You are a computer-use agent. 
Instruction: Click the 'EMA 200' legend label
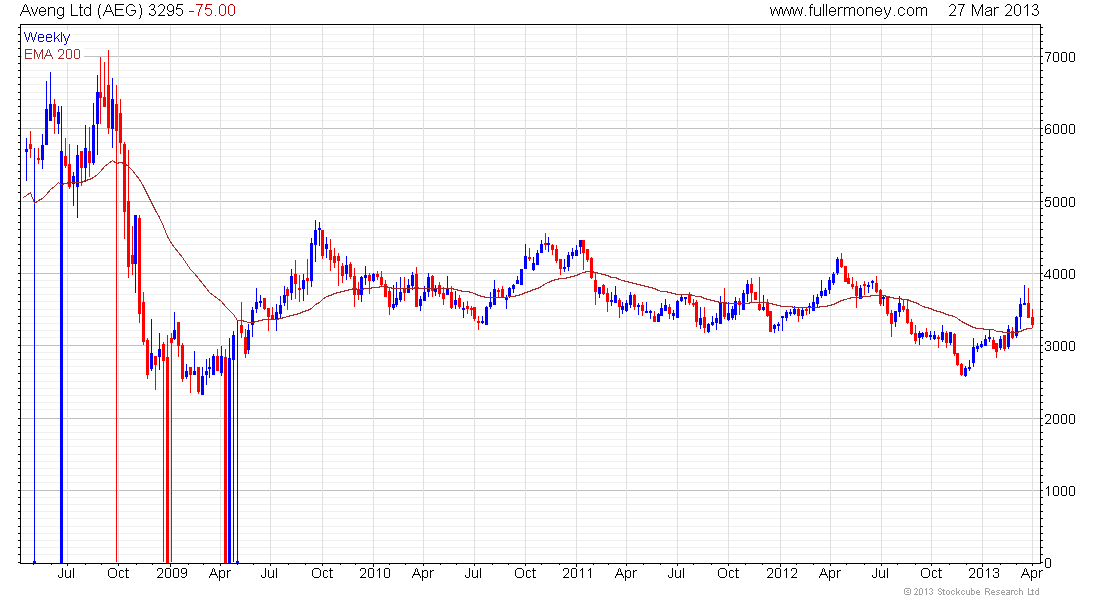[x=53, y=54]
